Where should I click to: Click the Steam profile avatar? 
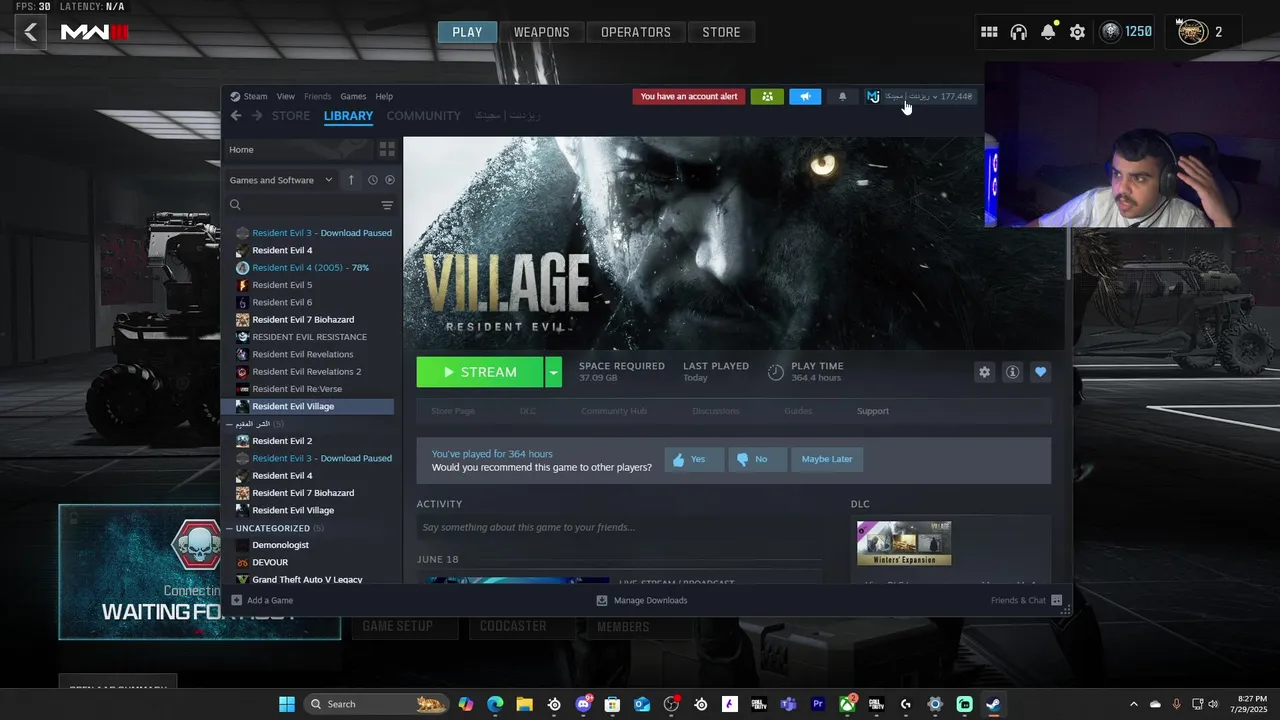point(873,97)
